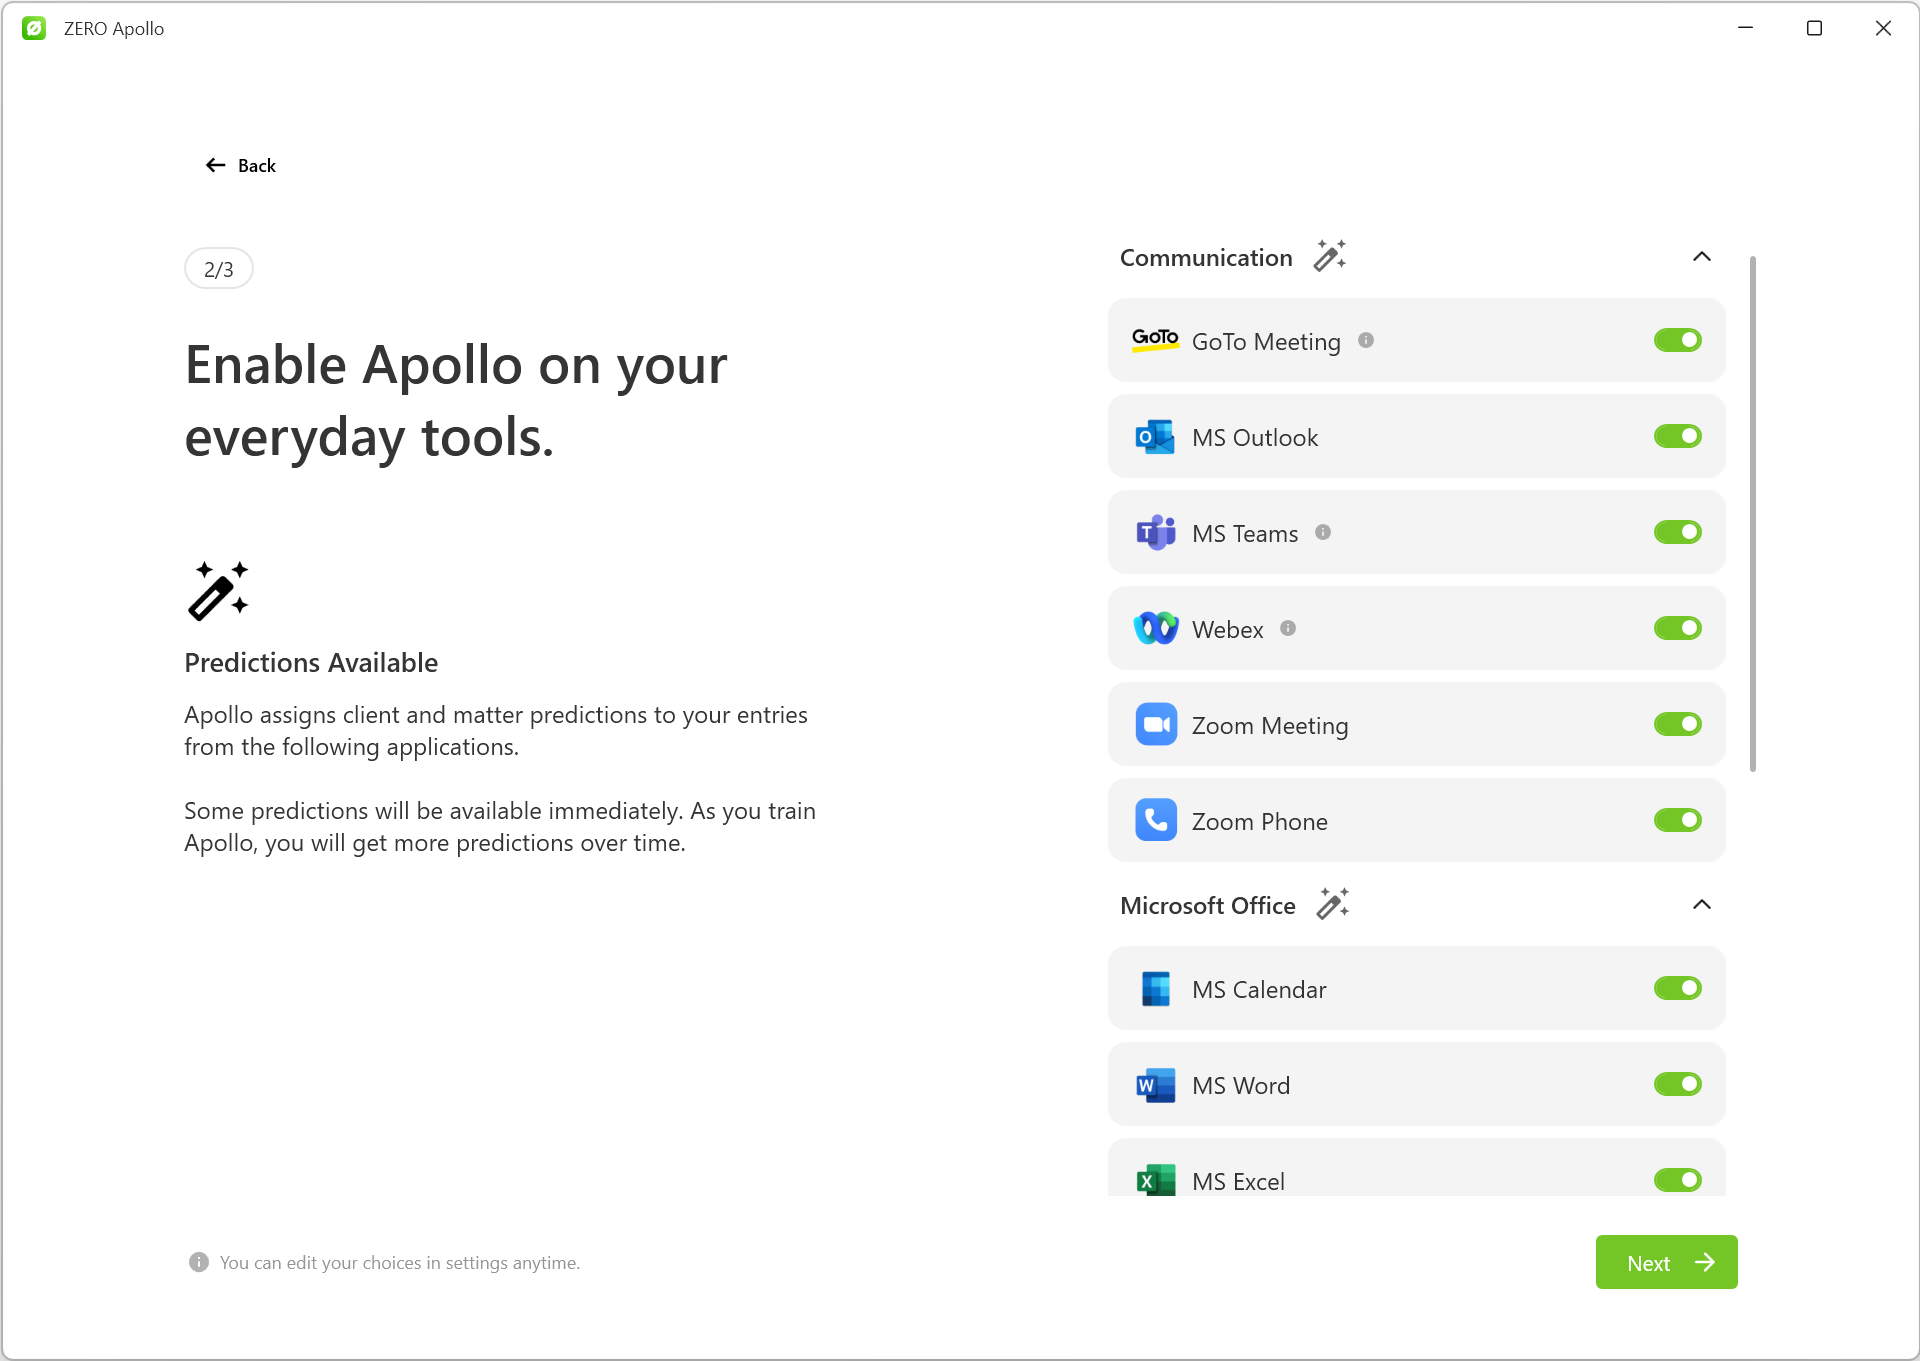Click the MS Teams icon
The width and height of the screenshot is (1920, 1361).
1155,532
